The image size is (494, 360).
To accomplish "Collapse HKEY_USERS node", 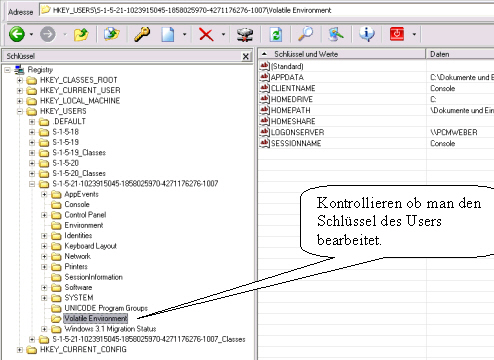I will pos(20,111).
